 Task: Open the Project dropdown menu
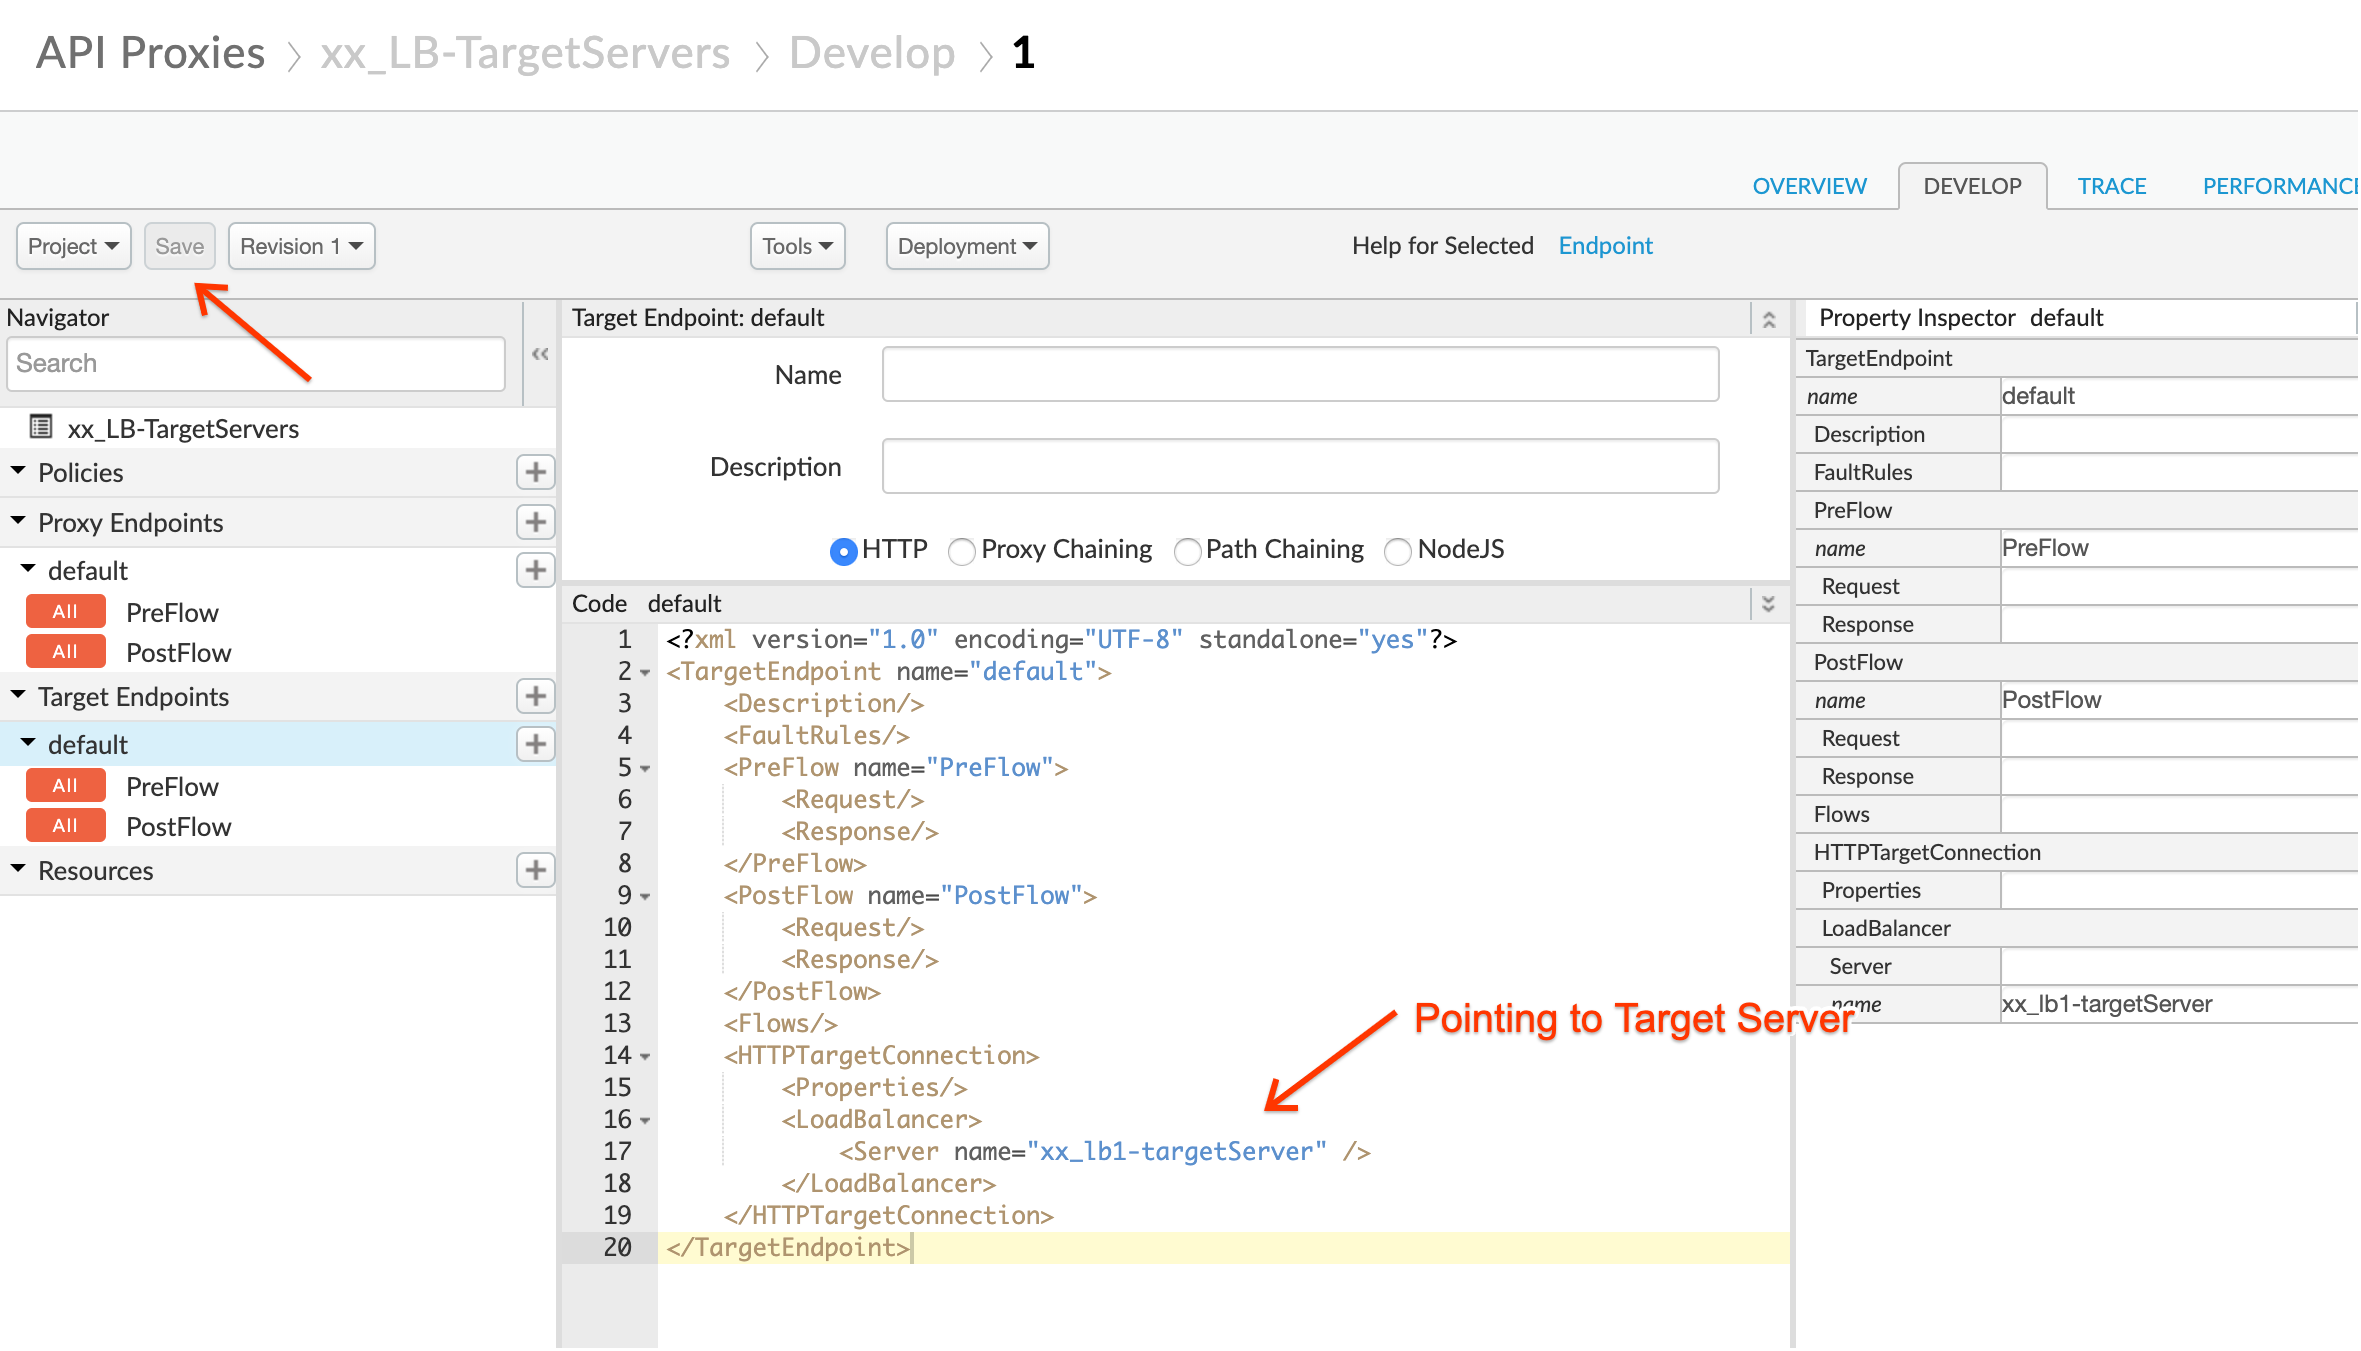pos(73,246)
